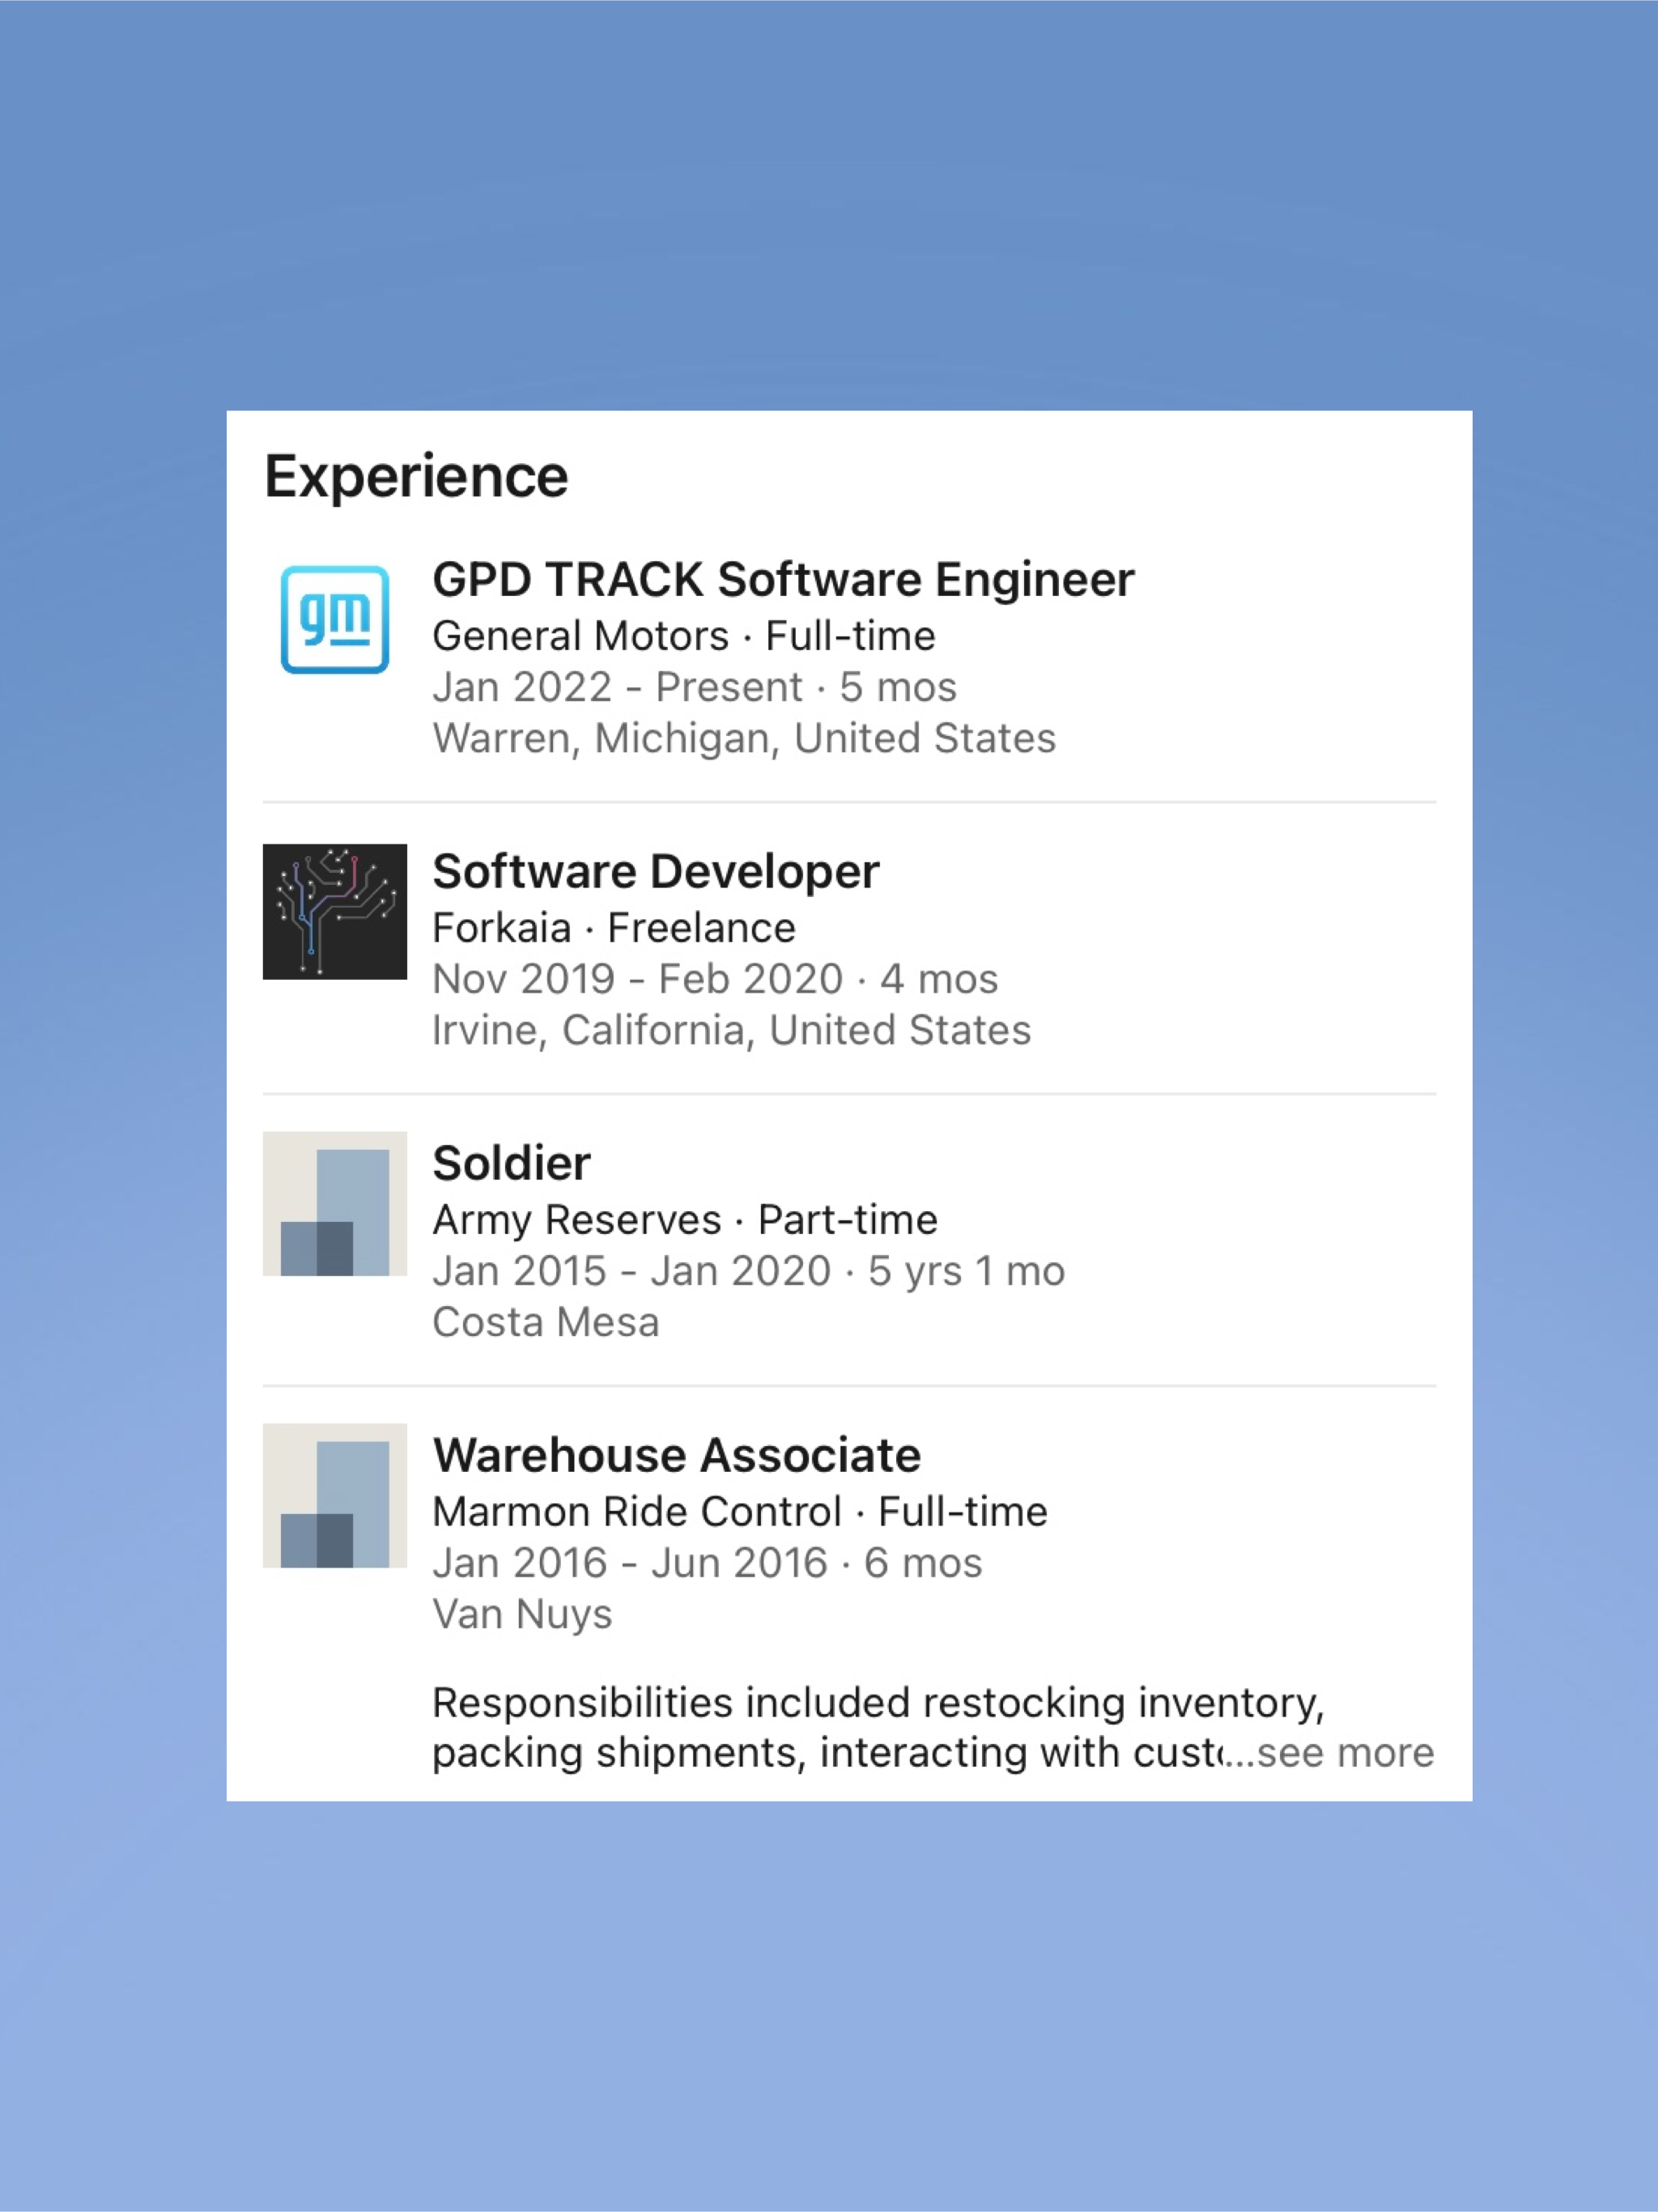Click the General Motors logo icon
The height and width of the screenshot is (2212, 1658).
coord(334,619)
